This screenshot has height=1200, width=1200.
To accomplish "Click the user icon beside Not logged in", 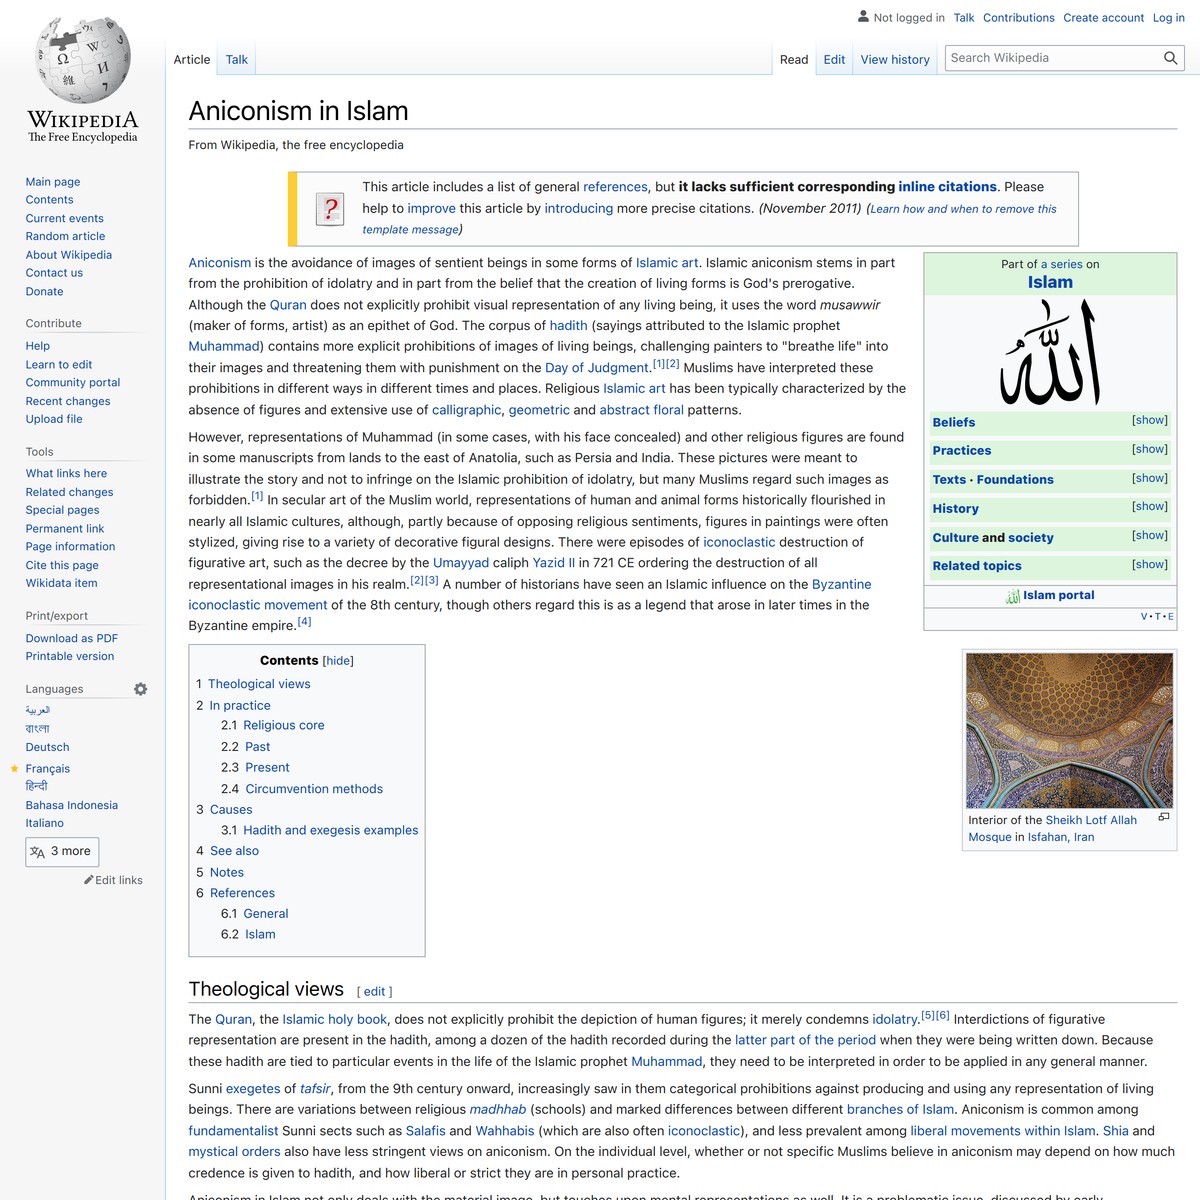I will click(x=862, y=17).
